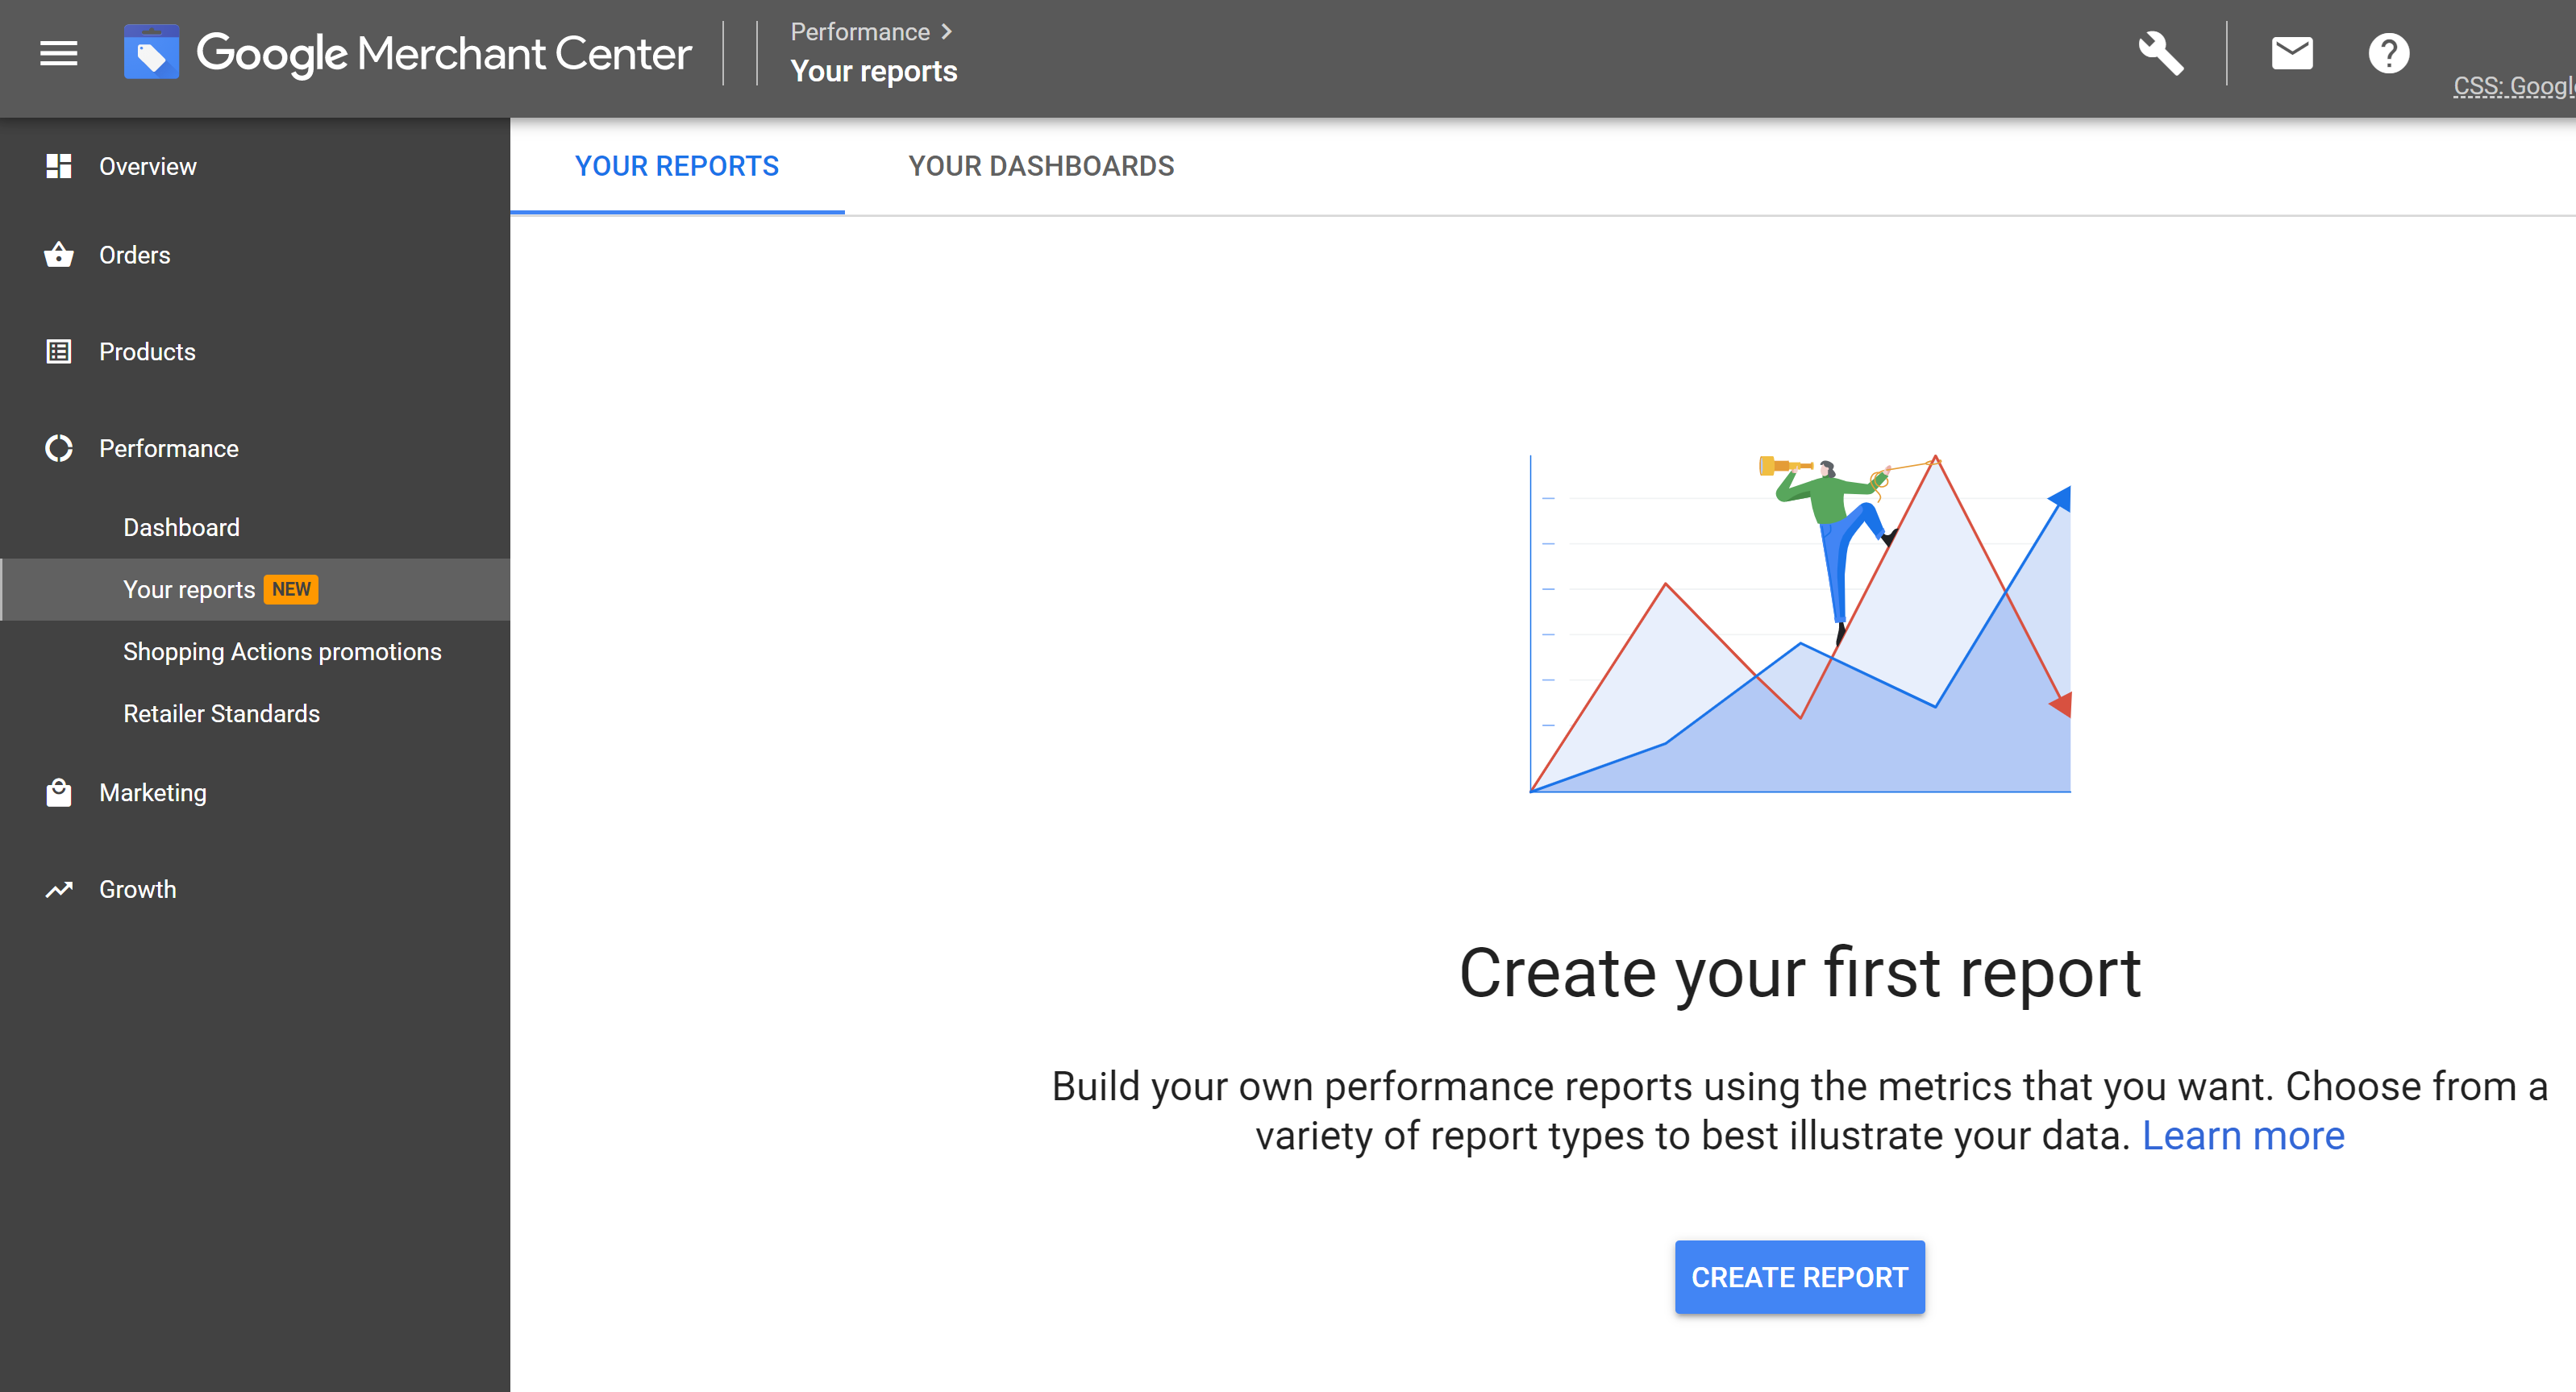The height and width of the screenshot is (1392, 2576).
Task: Click the Your reports NEW label
Action: tap(216, 590)
